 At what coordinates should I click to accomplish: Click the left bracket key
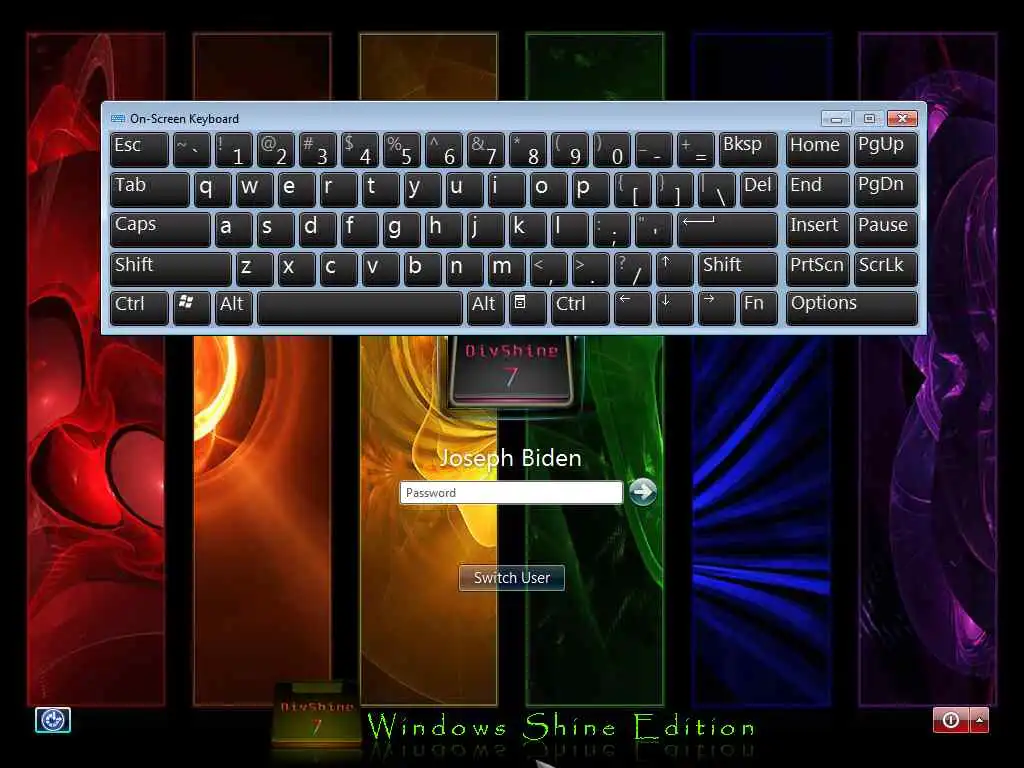pos(632,189)
